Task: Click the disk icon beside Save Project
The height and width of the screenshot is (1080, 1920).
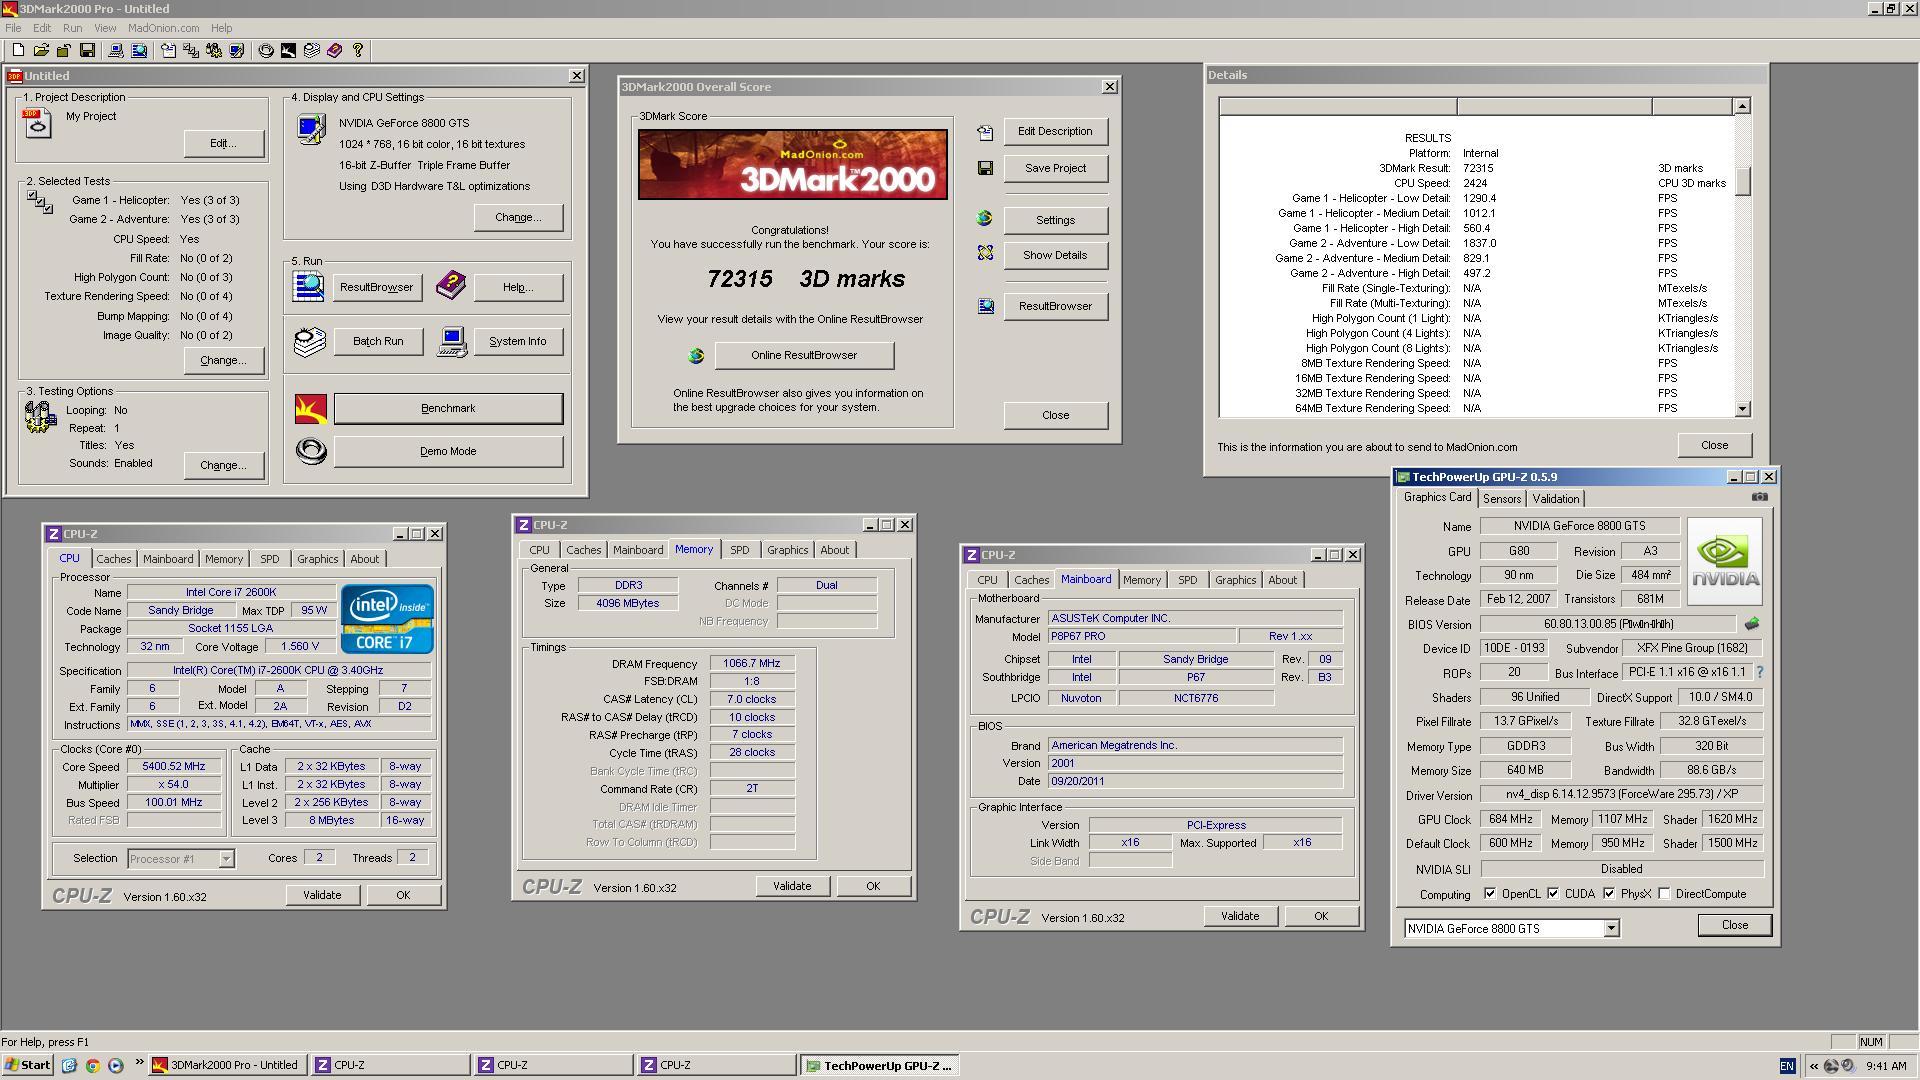Action: pyautogui.click(x=985, y=168)
